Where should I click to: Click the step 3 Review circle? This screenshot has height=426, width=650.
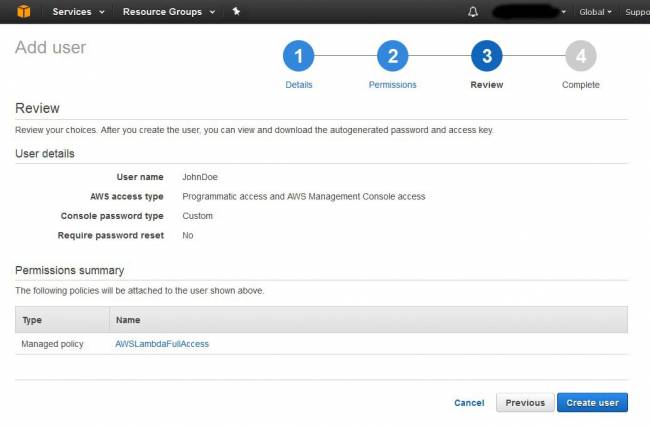tap(486, 57)
